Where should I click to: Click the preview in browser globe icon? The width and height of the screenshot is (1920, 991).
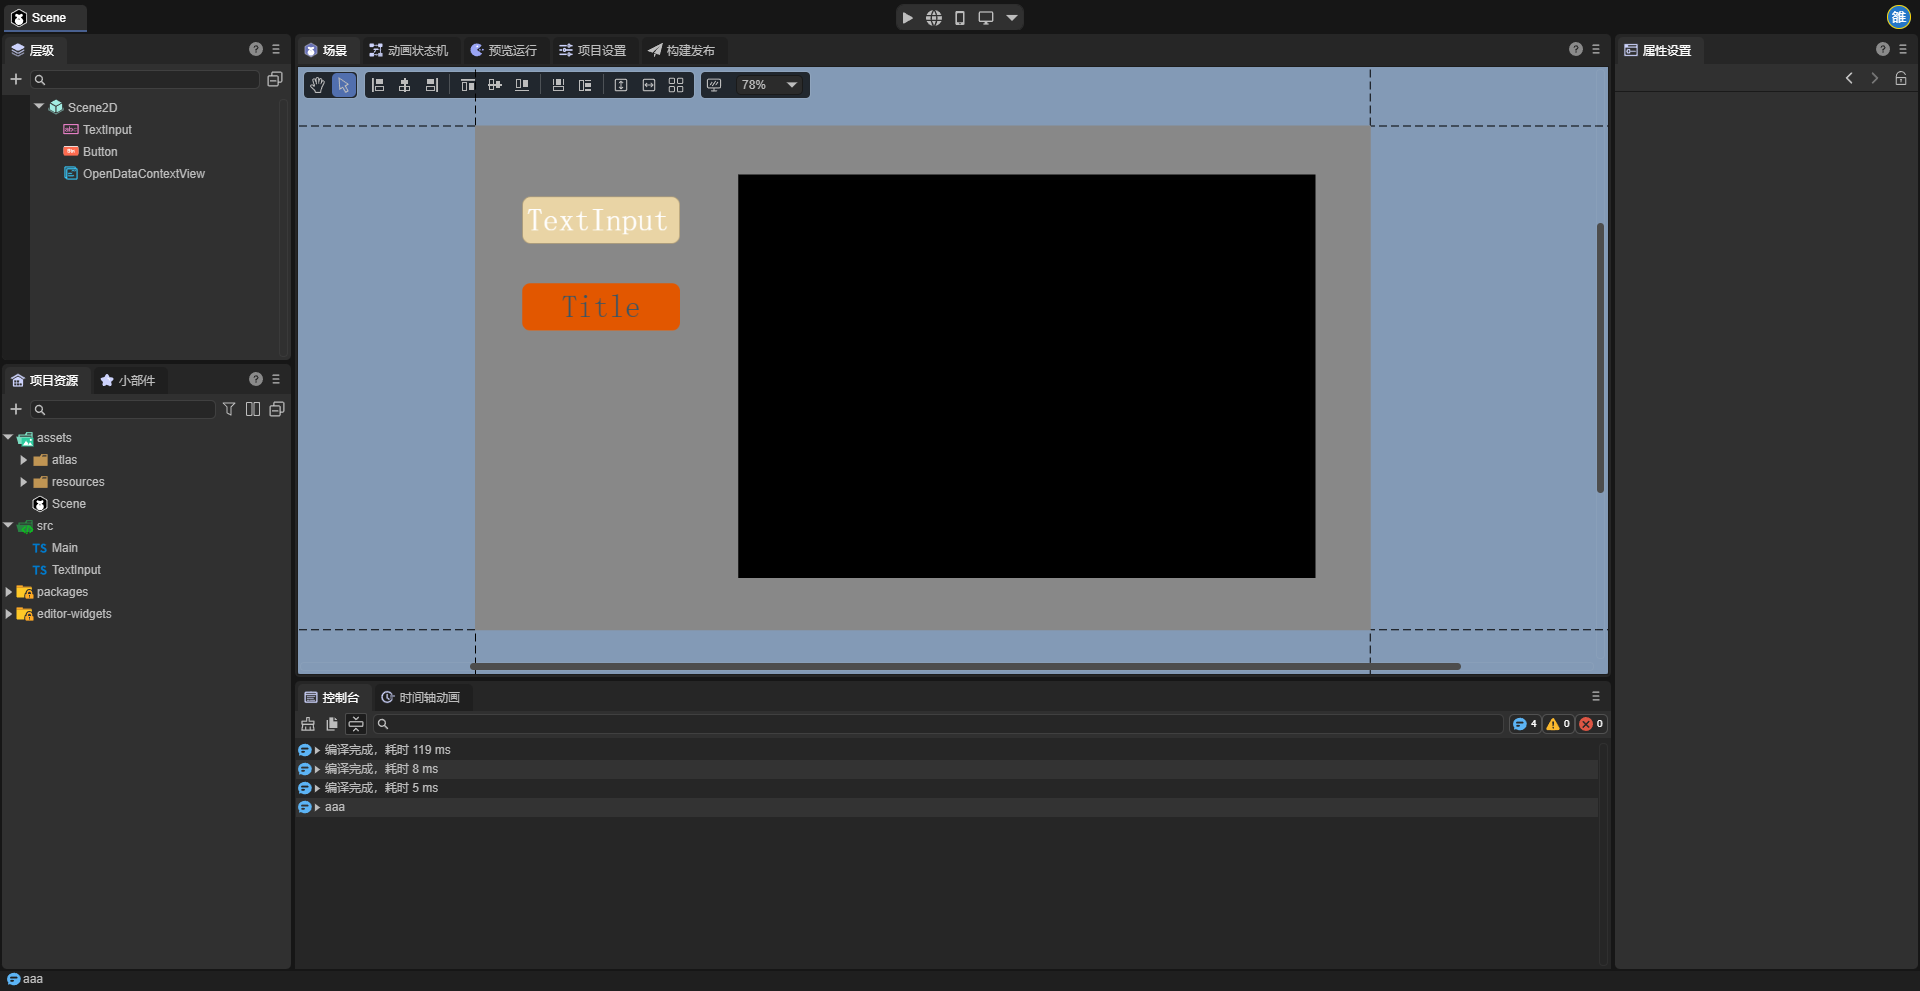933,18
